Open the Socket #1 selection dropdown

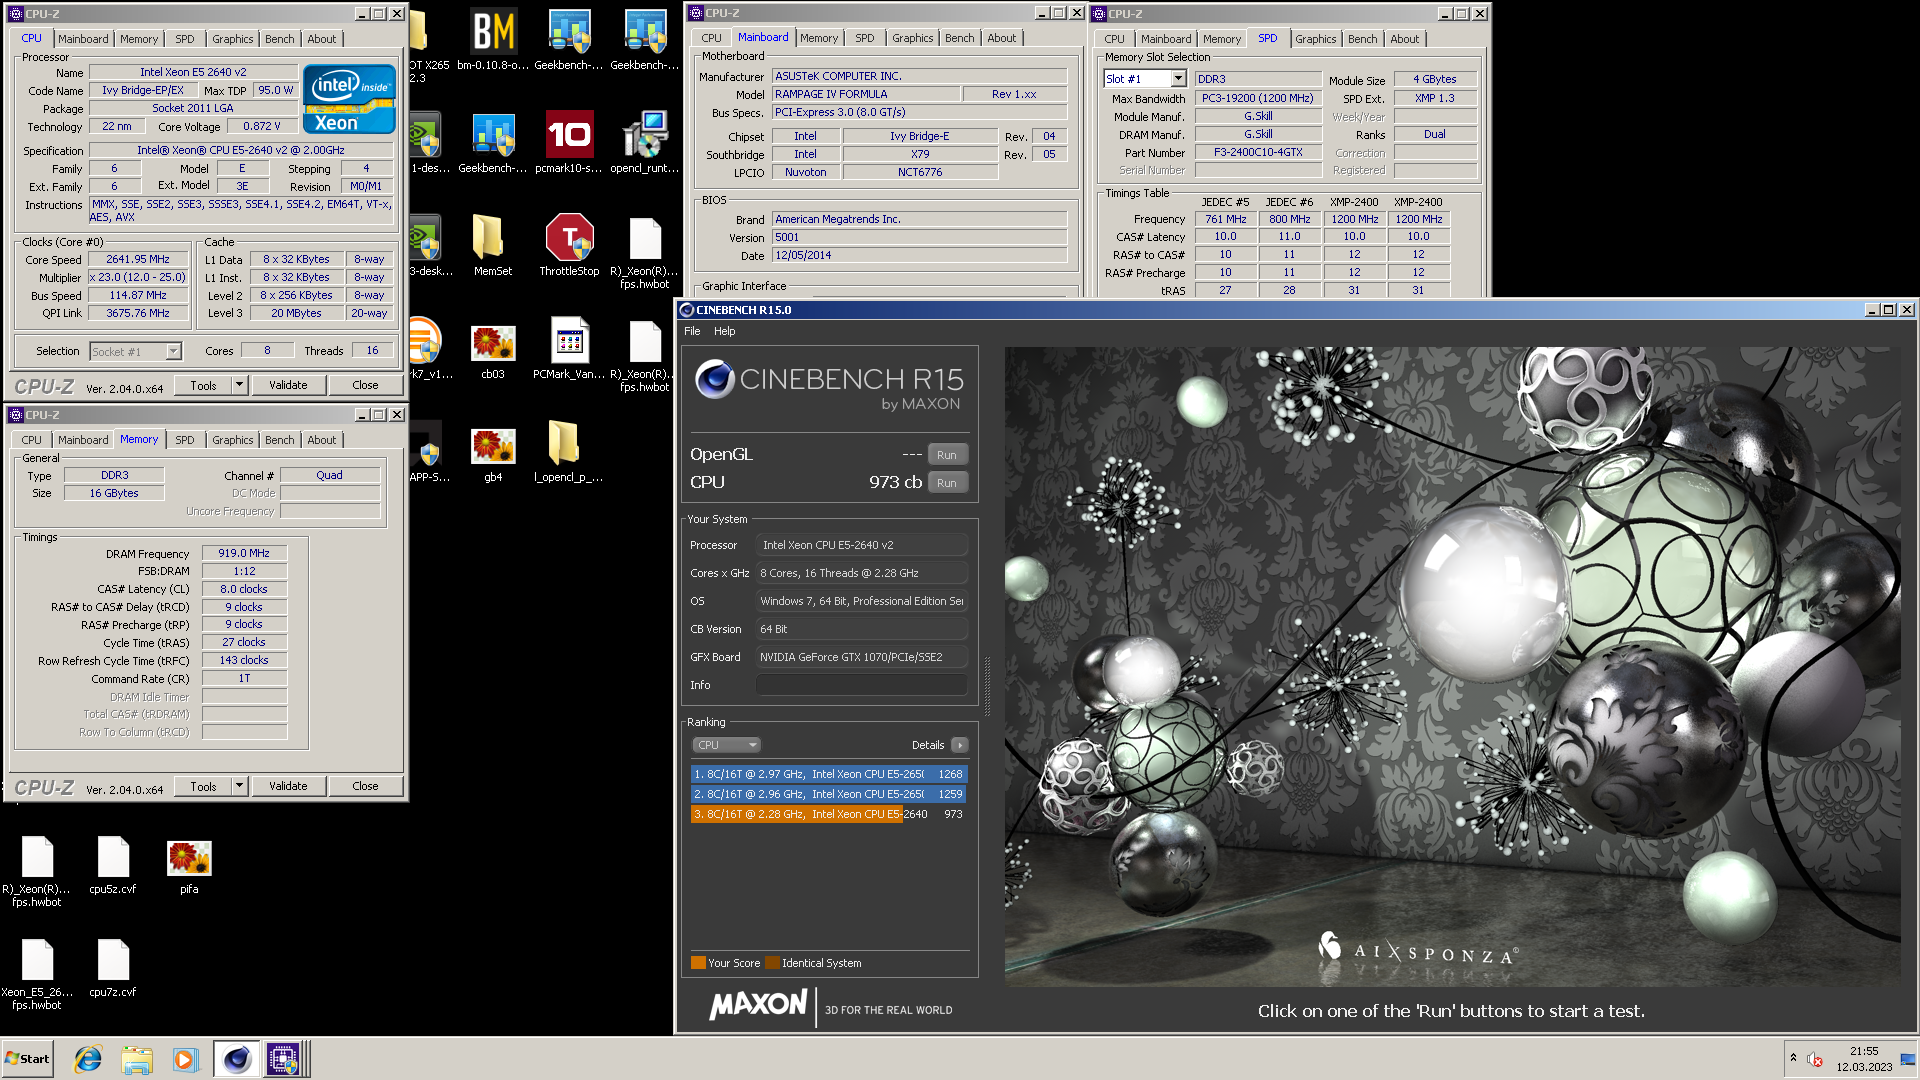(174, 351)
